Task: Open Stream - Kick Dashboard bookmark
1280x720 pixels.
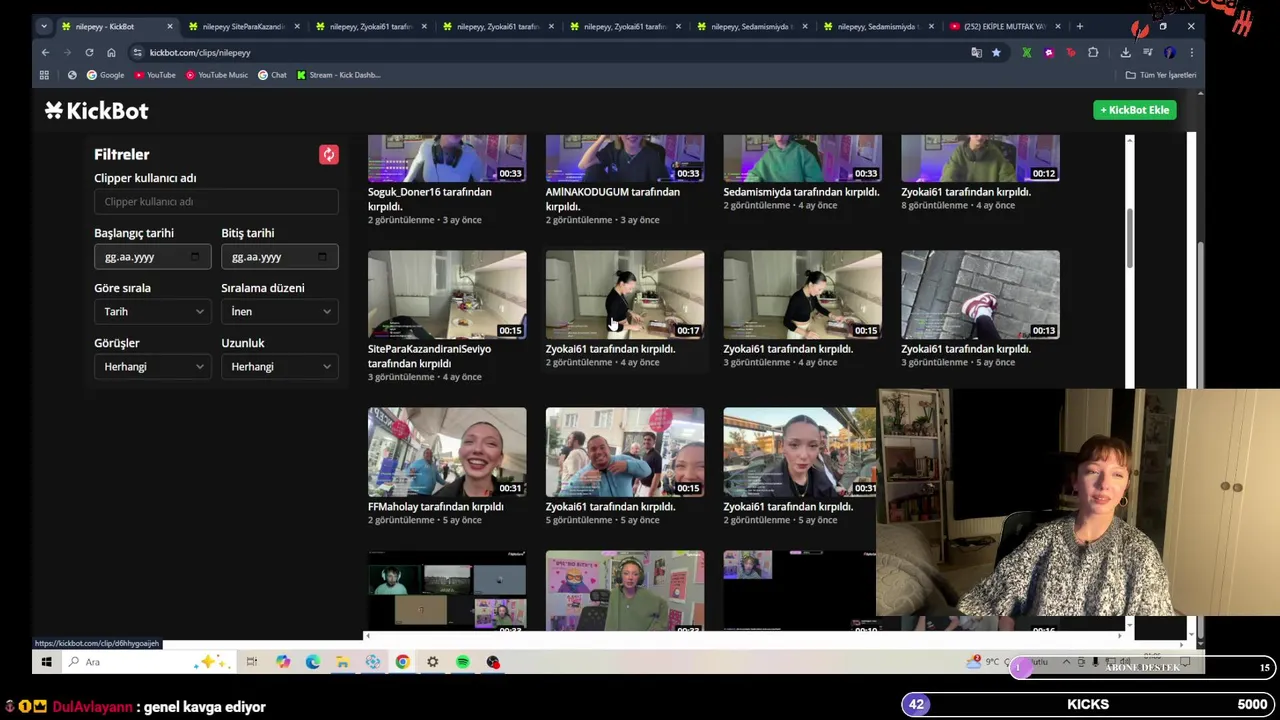Action: [338, 75]
